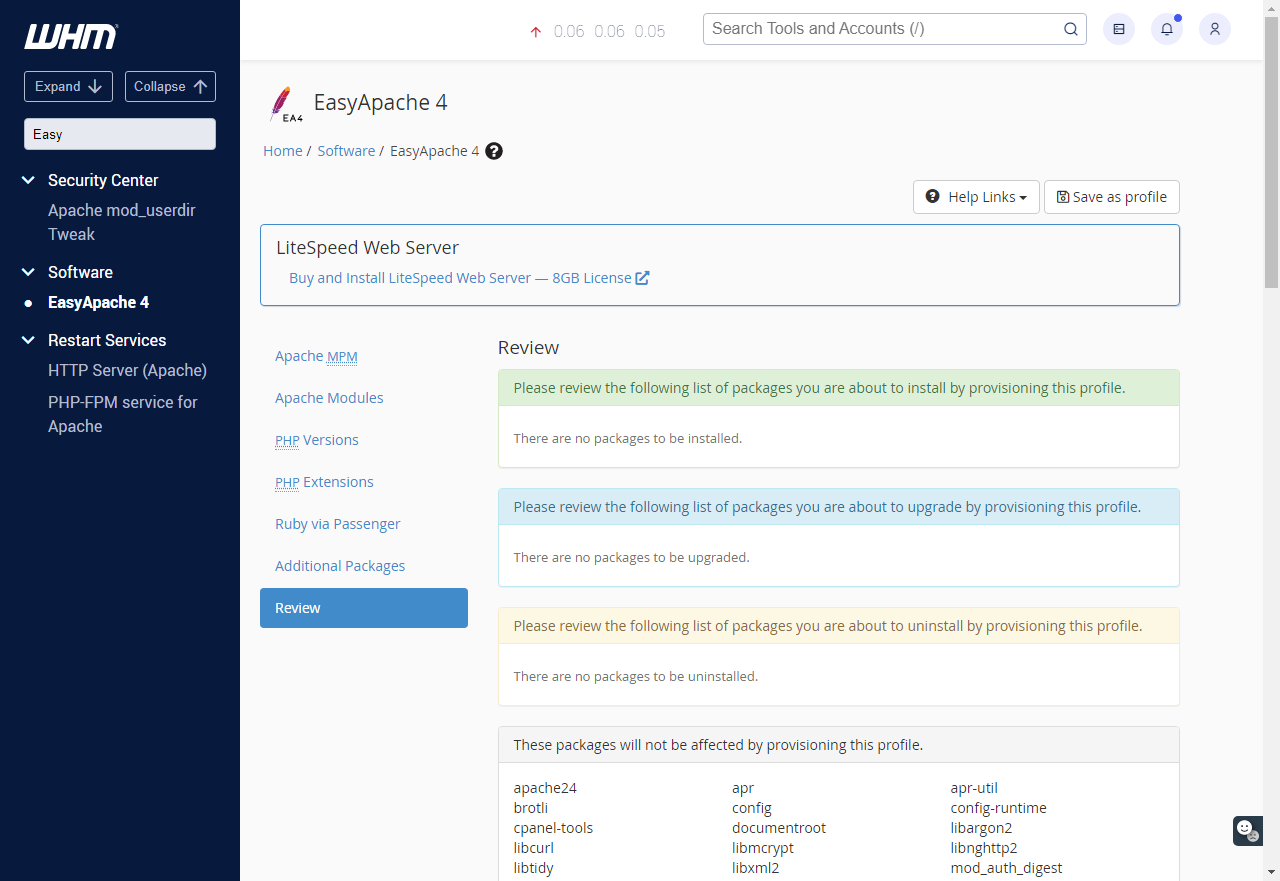Click the libxml2 package name
This screenshot has width=1280, height=881.
(756, 868)
